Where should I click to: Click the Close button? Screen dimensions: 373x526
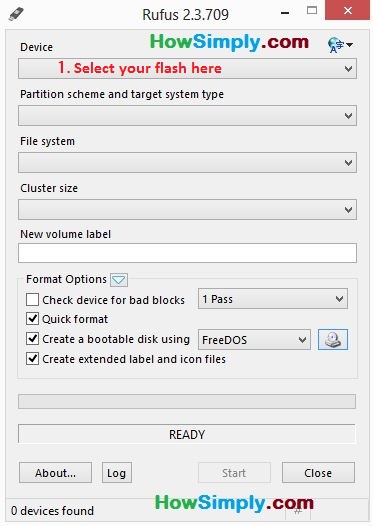(318, 473)
